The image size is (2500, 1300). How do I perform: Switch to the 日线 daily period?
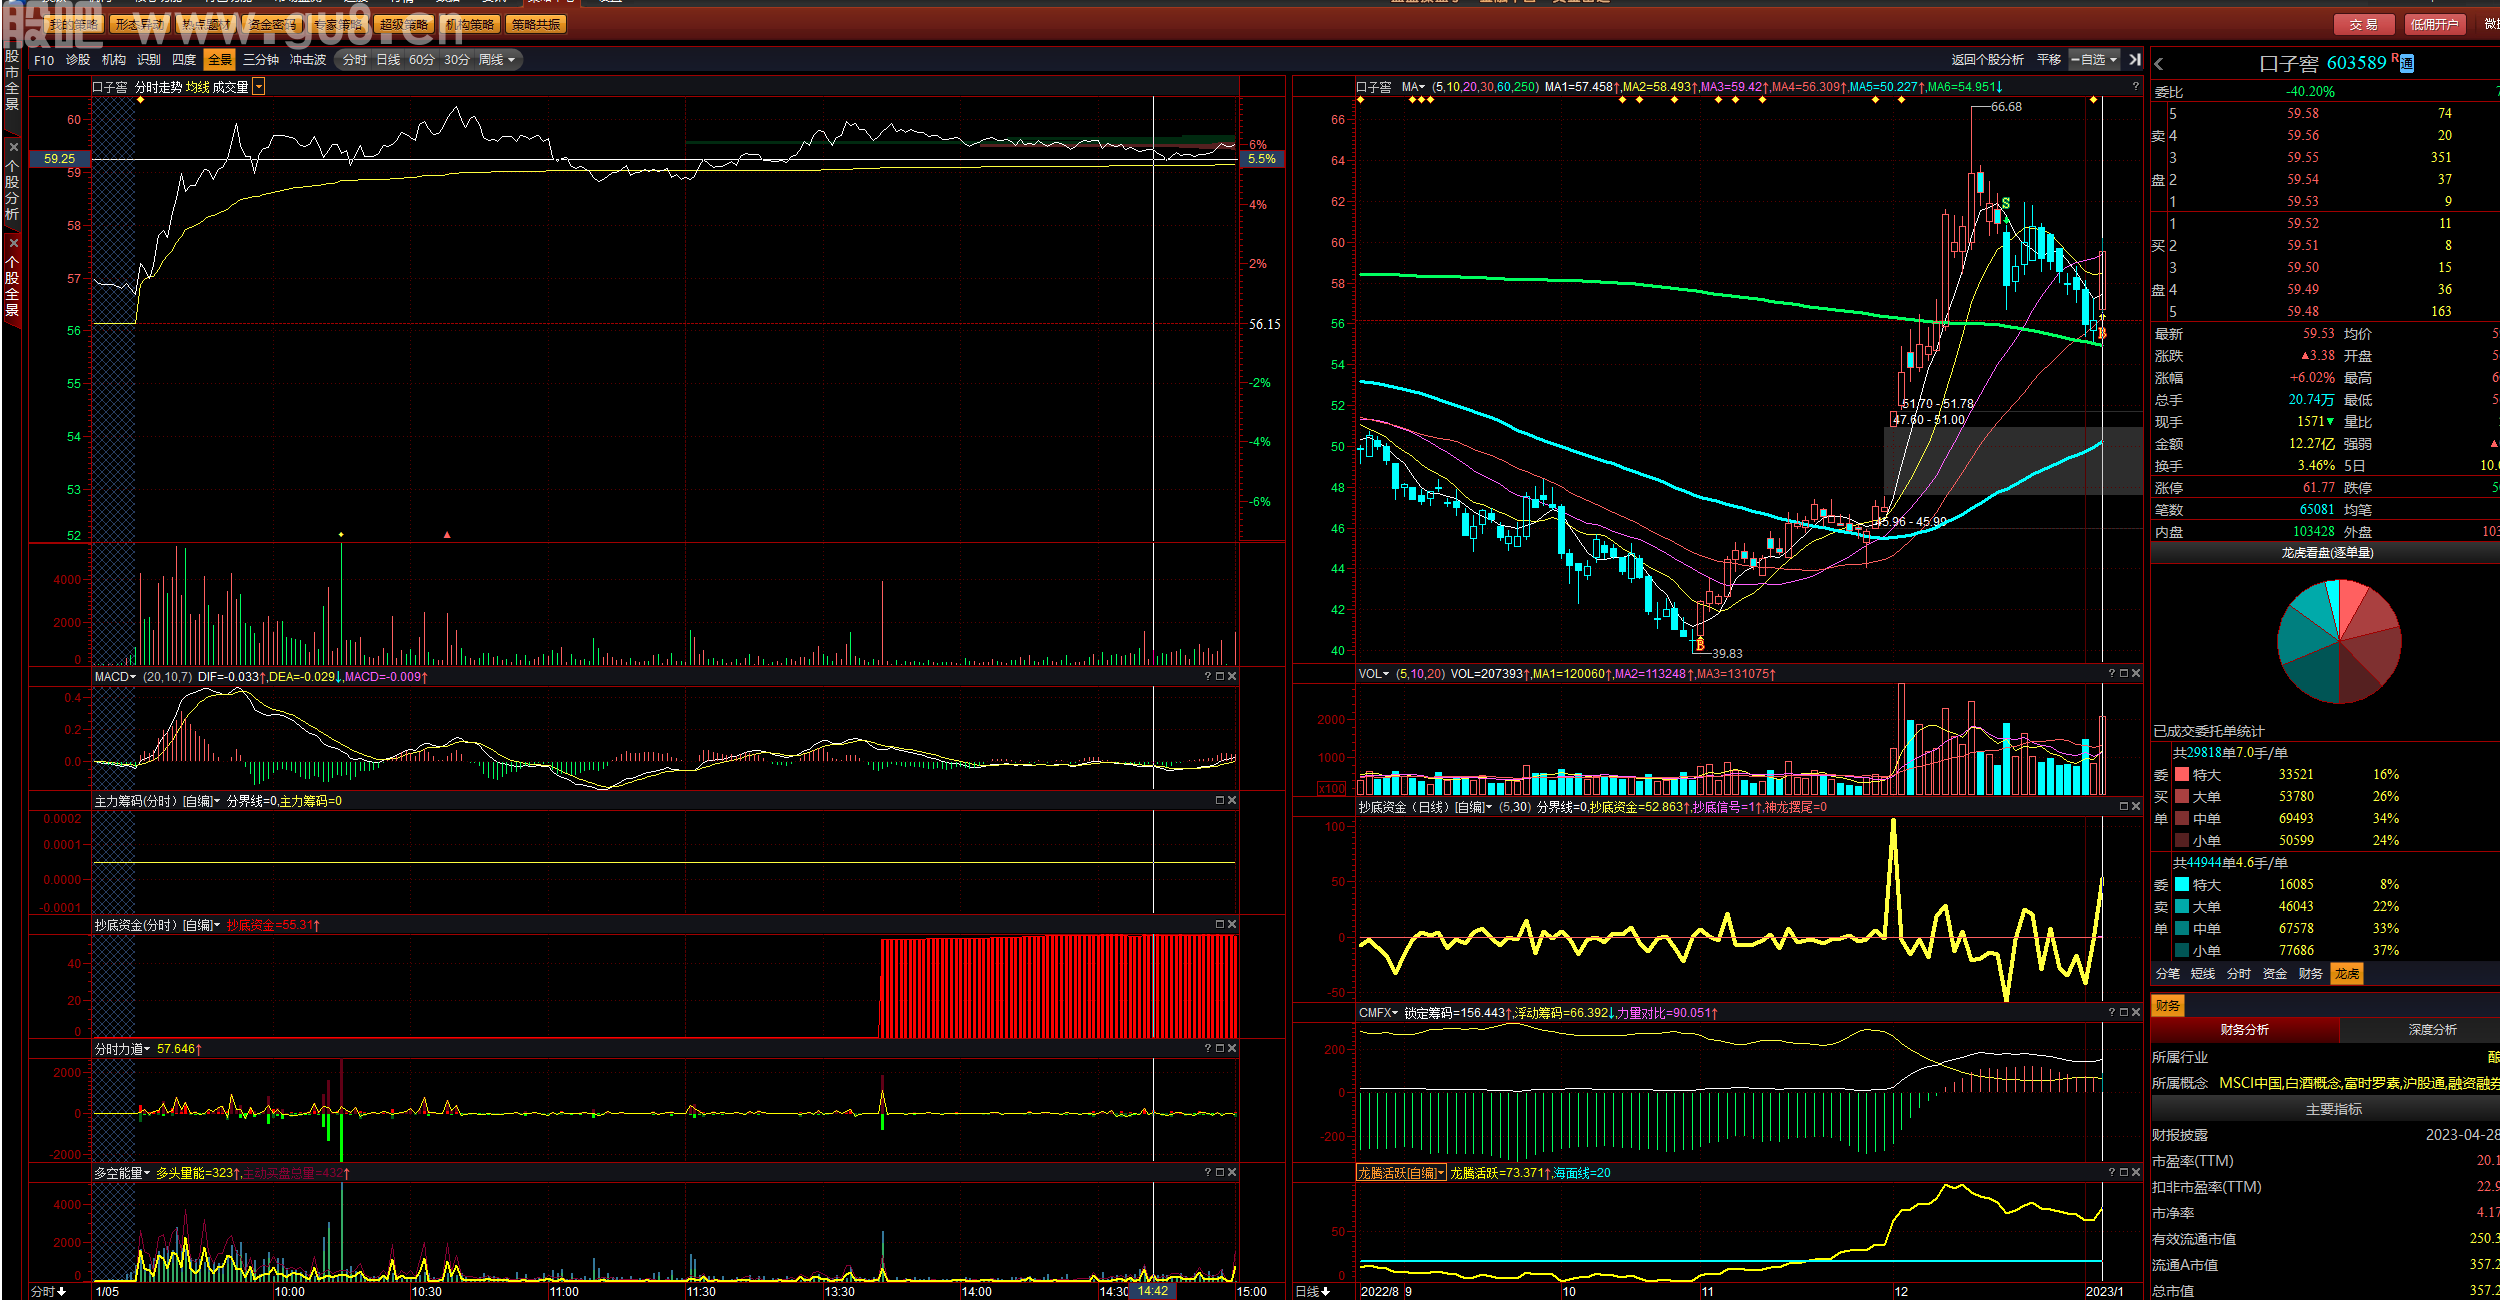click(388, 60)
